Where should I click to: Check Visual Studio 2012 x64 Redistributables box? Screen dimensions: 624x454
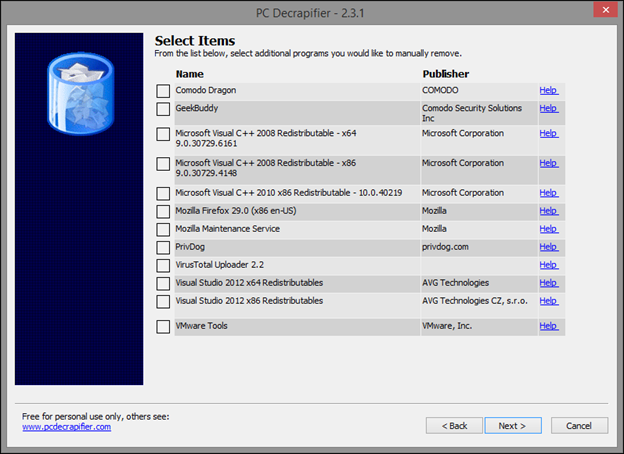coord(163,284)
